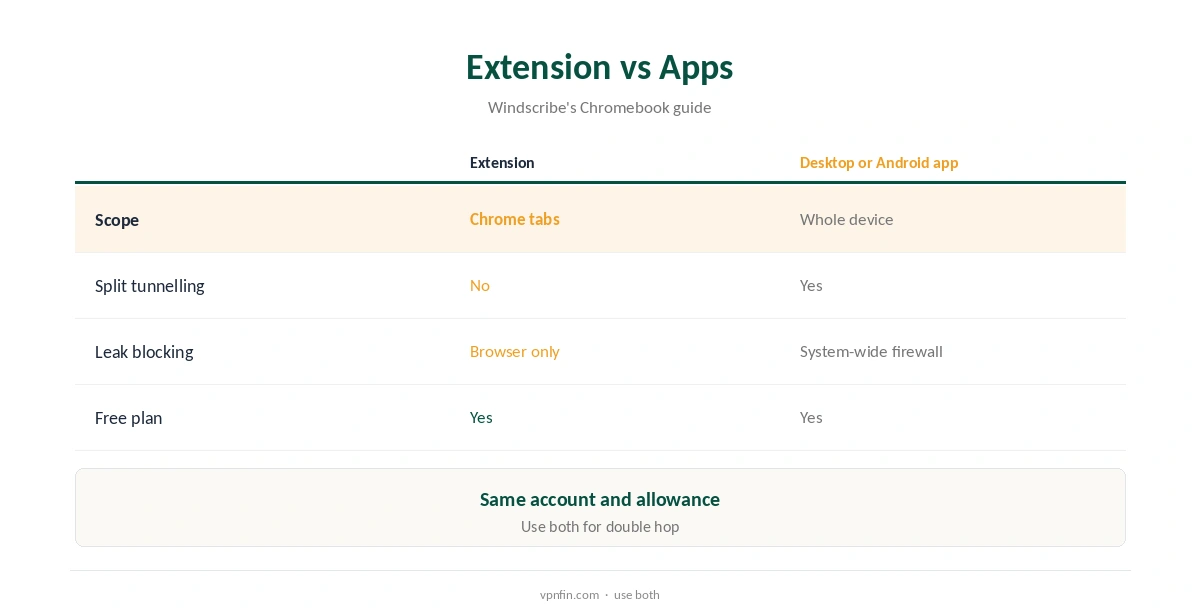Select the 'Windscribe's Chromebook guide' subtitle

(x=599, y=107)
